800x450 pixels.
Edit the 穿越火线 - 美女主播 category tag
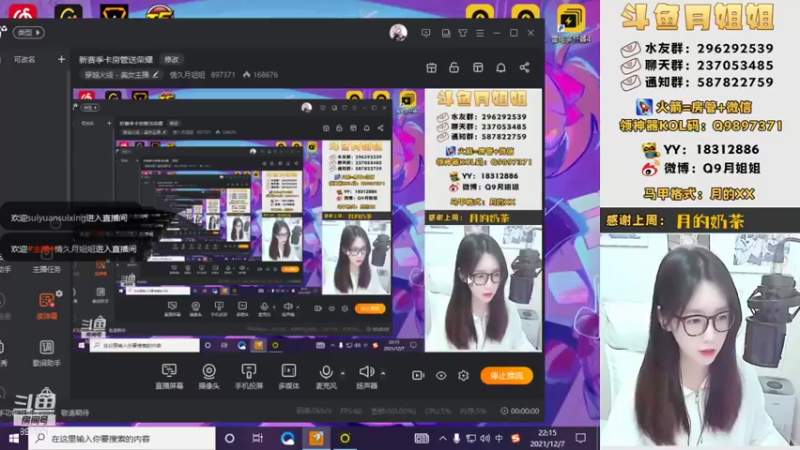tap(121, 74)
